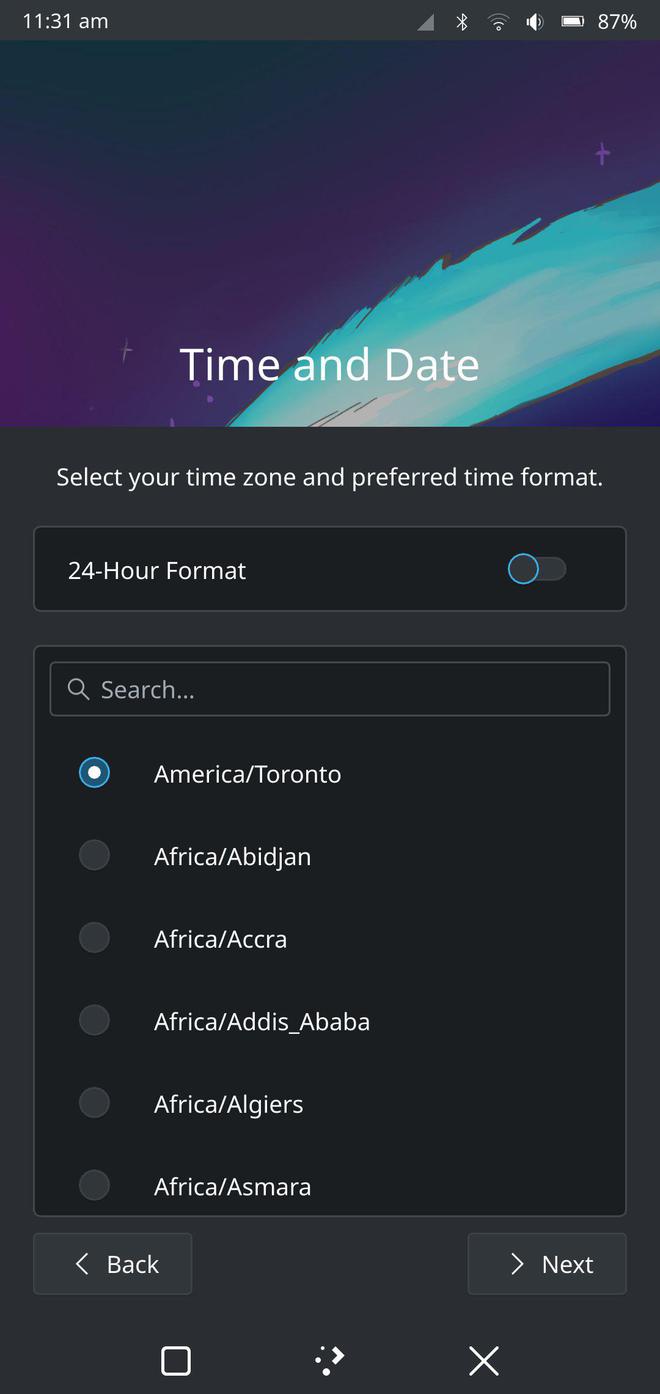Enable the 24-Hour Format switch
This screenshot has width=660, height=1394.
[537, 569]
